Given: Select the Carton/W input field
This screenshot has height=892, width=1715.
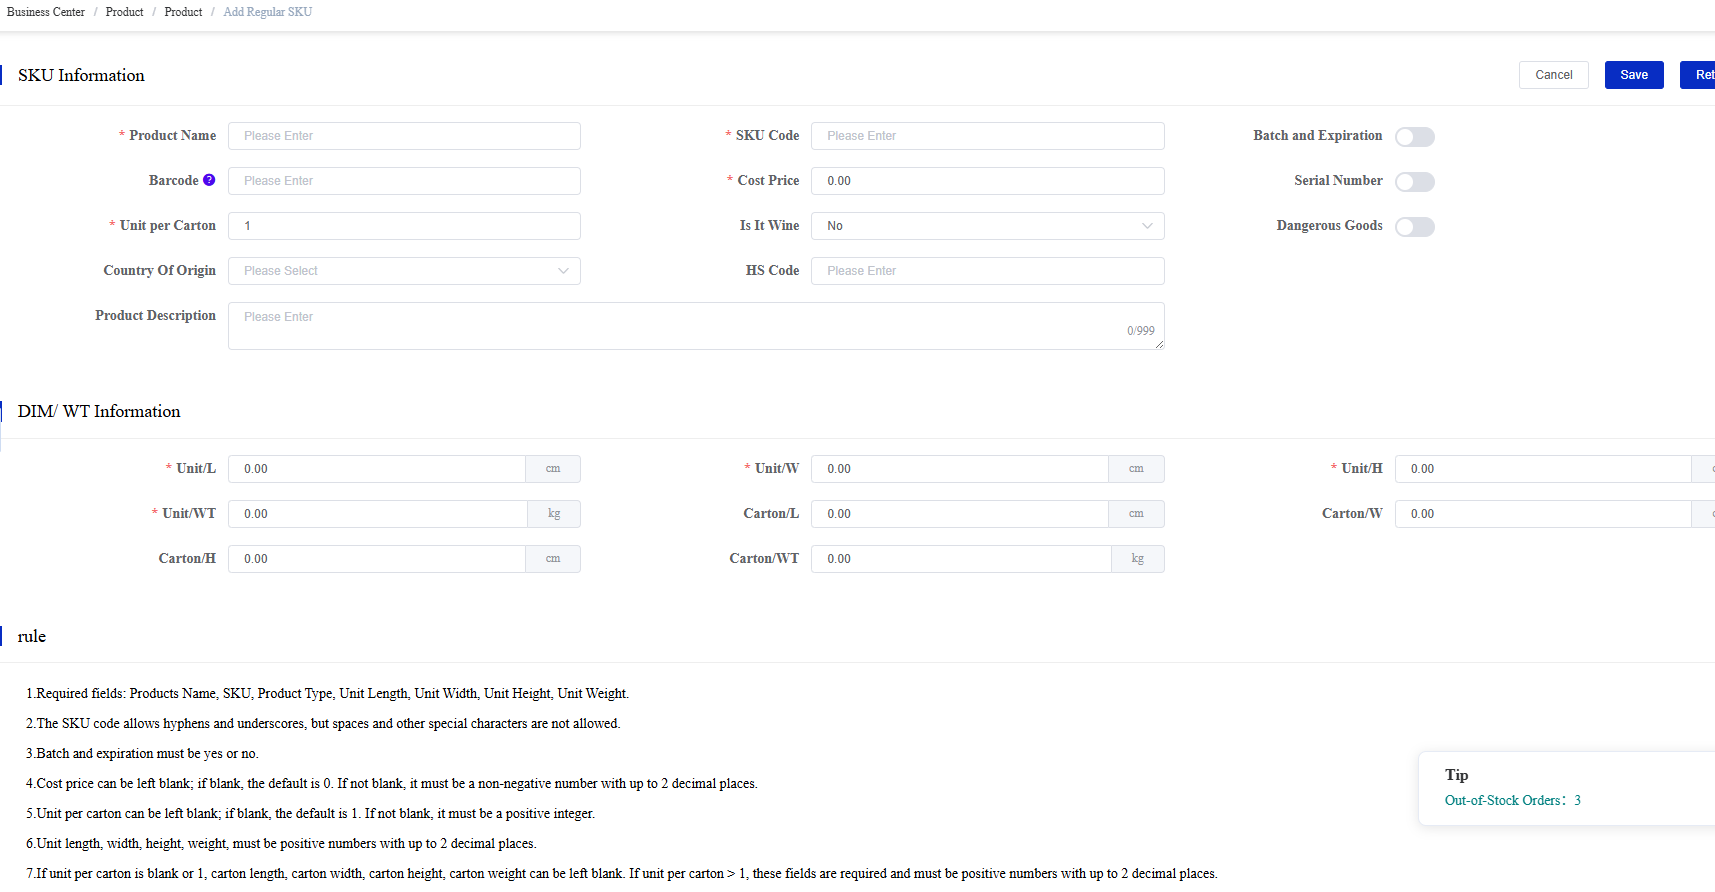Looking at the screenshot, I should pos(1543,514).
